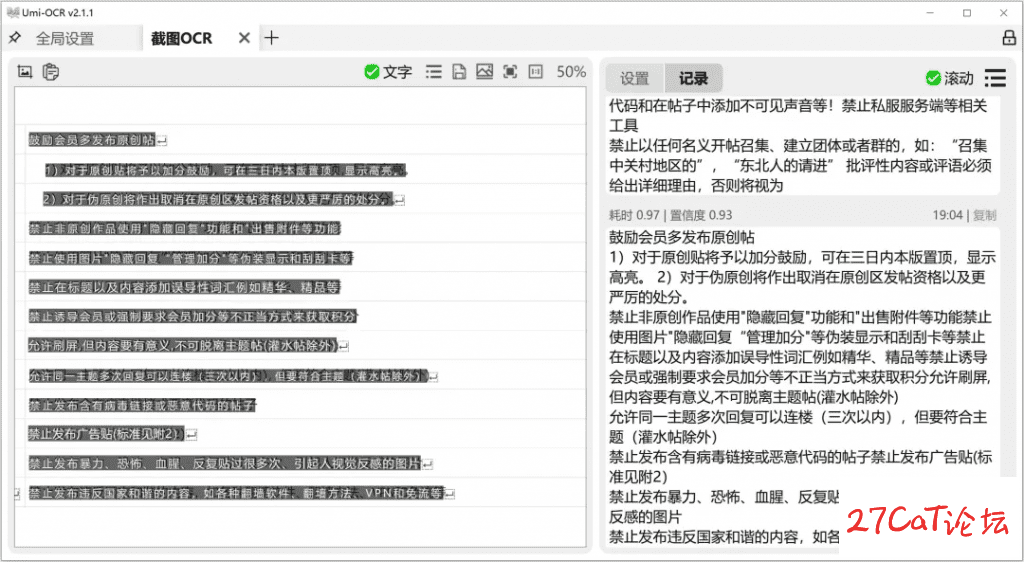Select the 截图OCR tab
The width and height of the screenshot is (1024, 562).
tap(181, 38)
